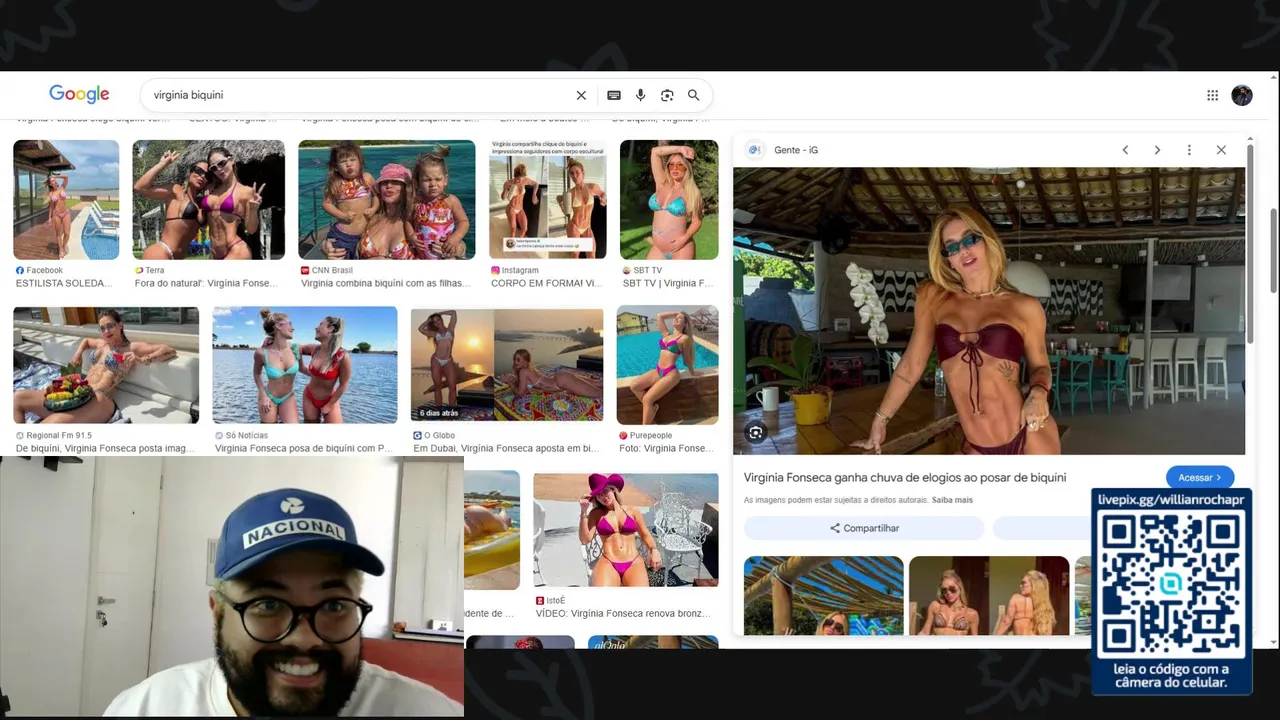Image resolution: width=1280 pixels, height=720 pixels.
Task: Open the Google apps grid
Action: 1212,95
